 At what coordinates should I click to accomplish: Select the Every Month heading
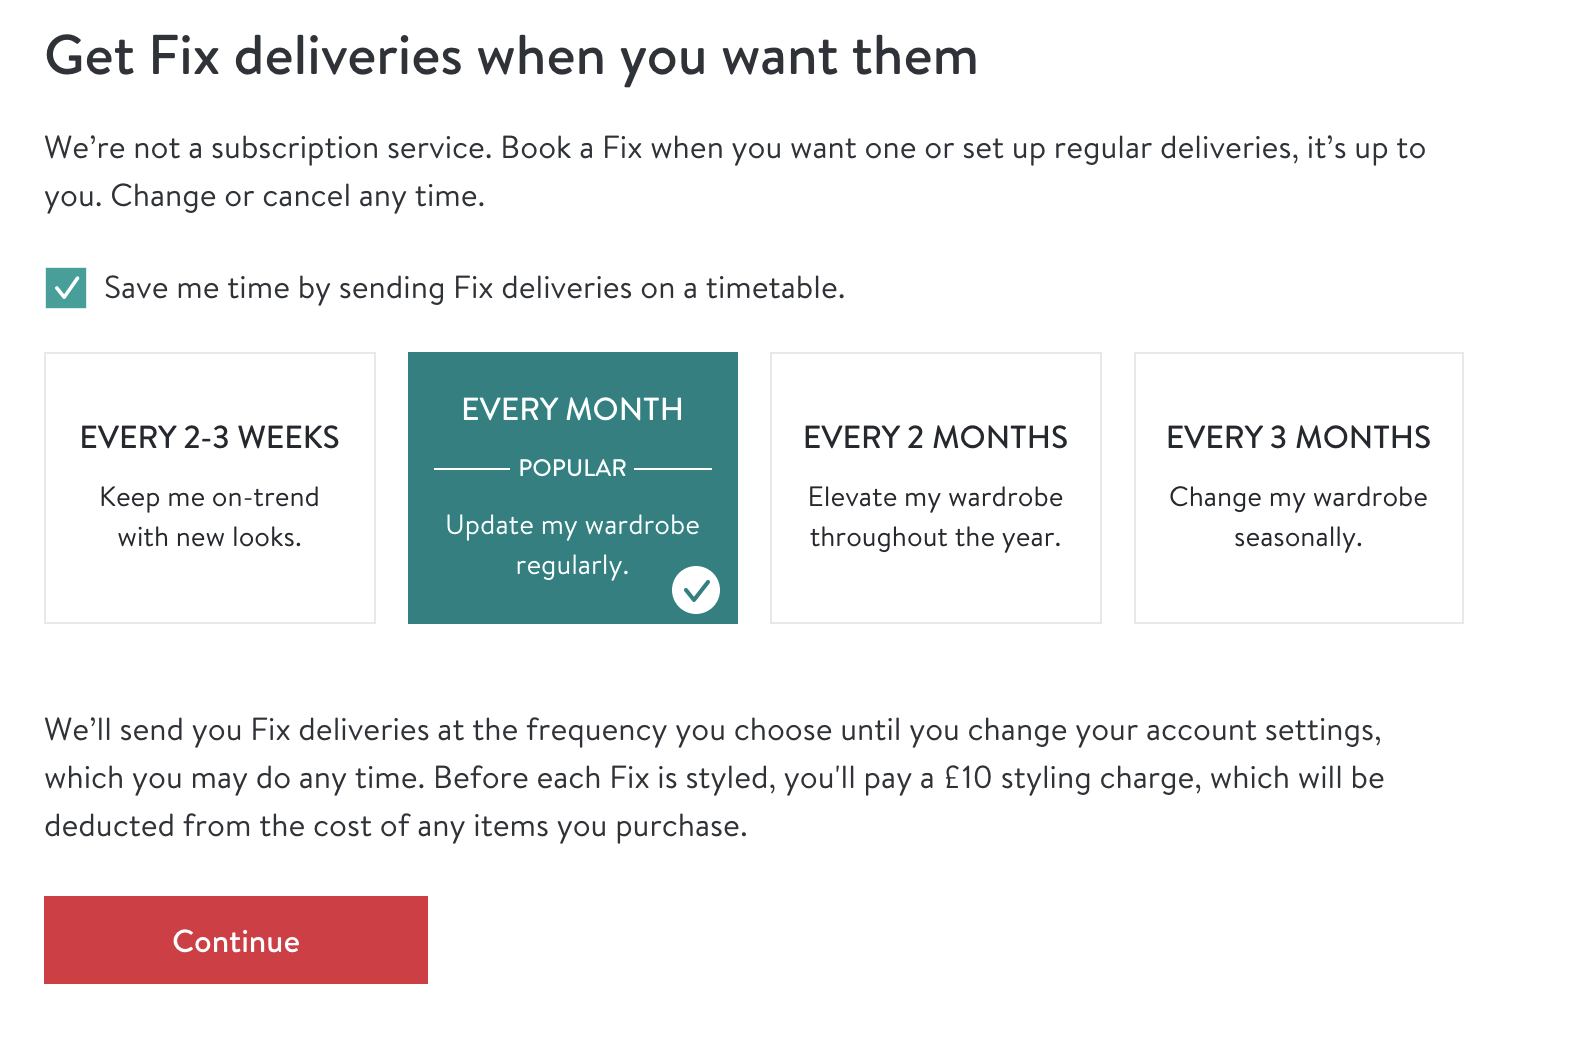(572, 409)
